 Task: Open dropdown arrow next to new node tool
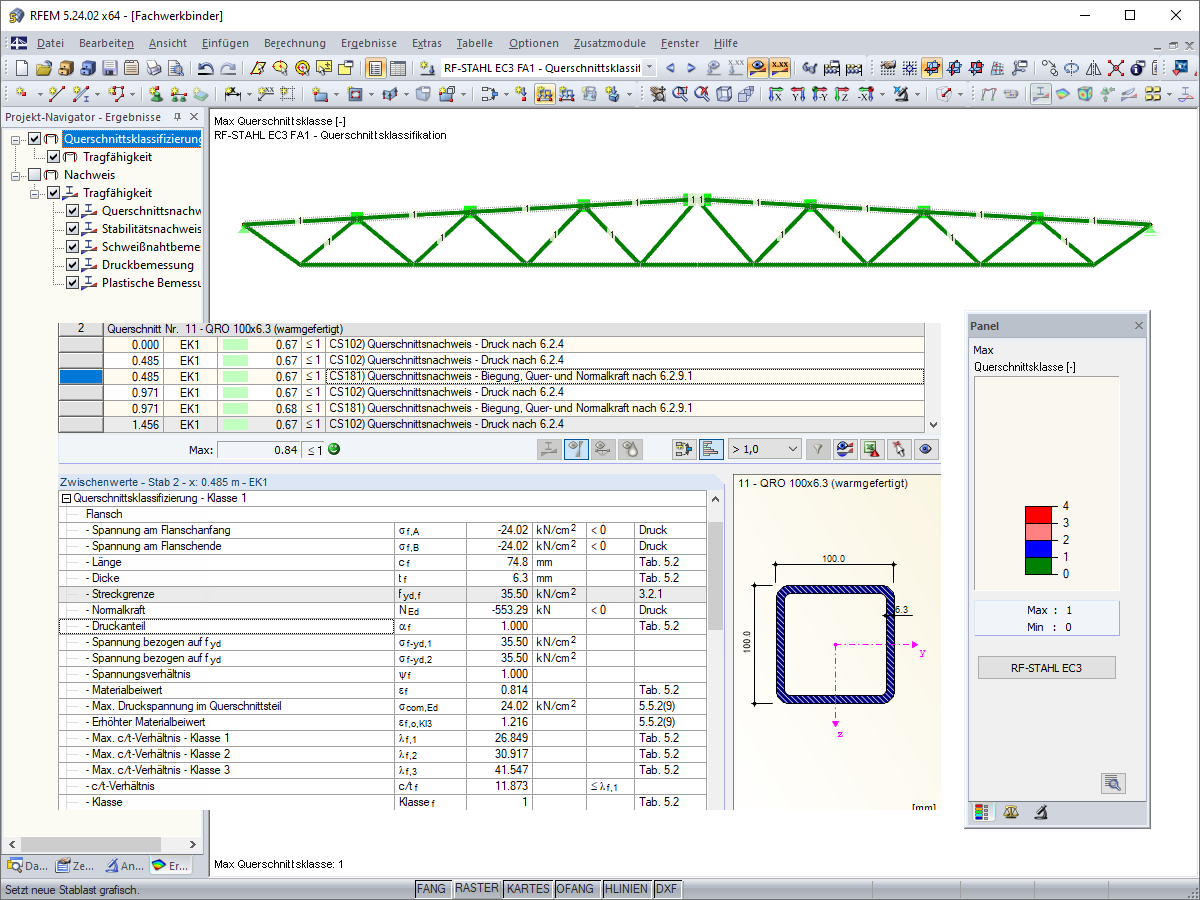point(38,94)
